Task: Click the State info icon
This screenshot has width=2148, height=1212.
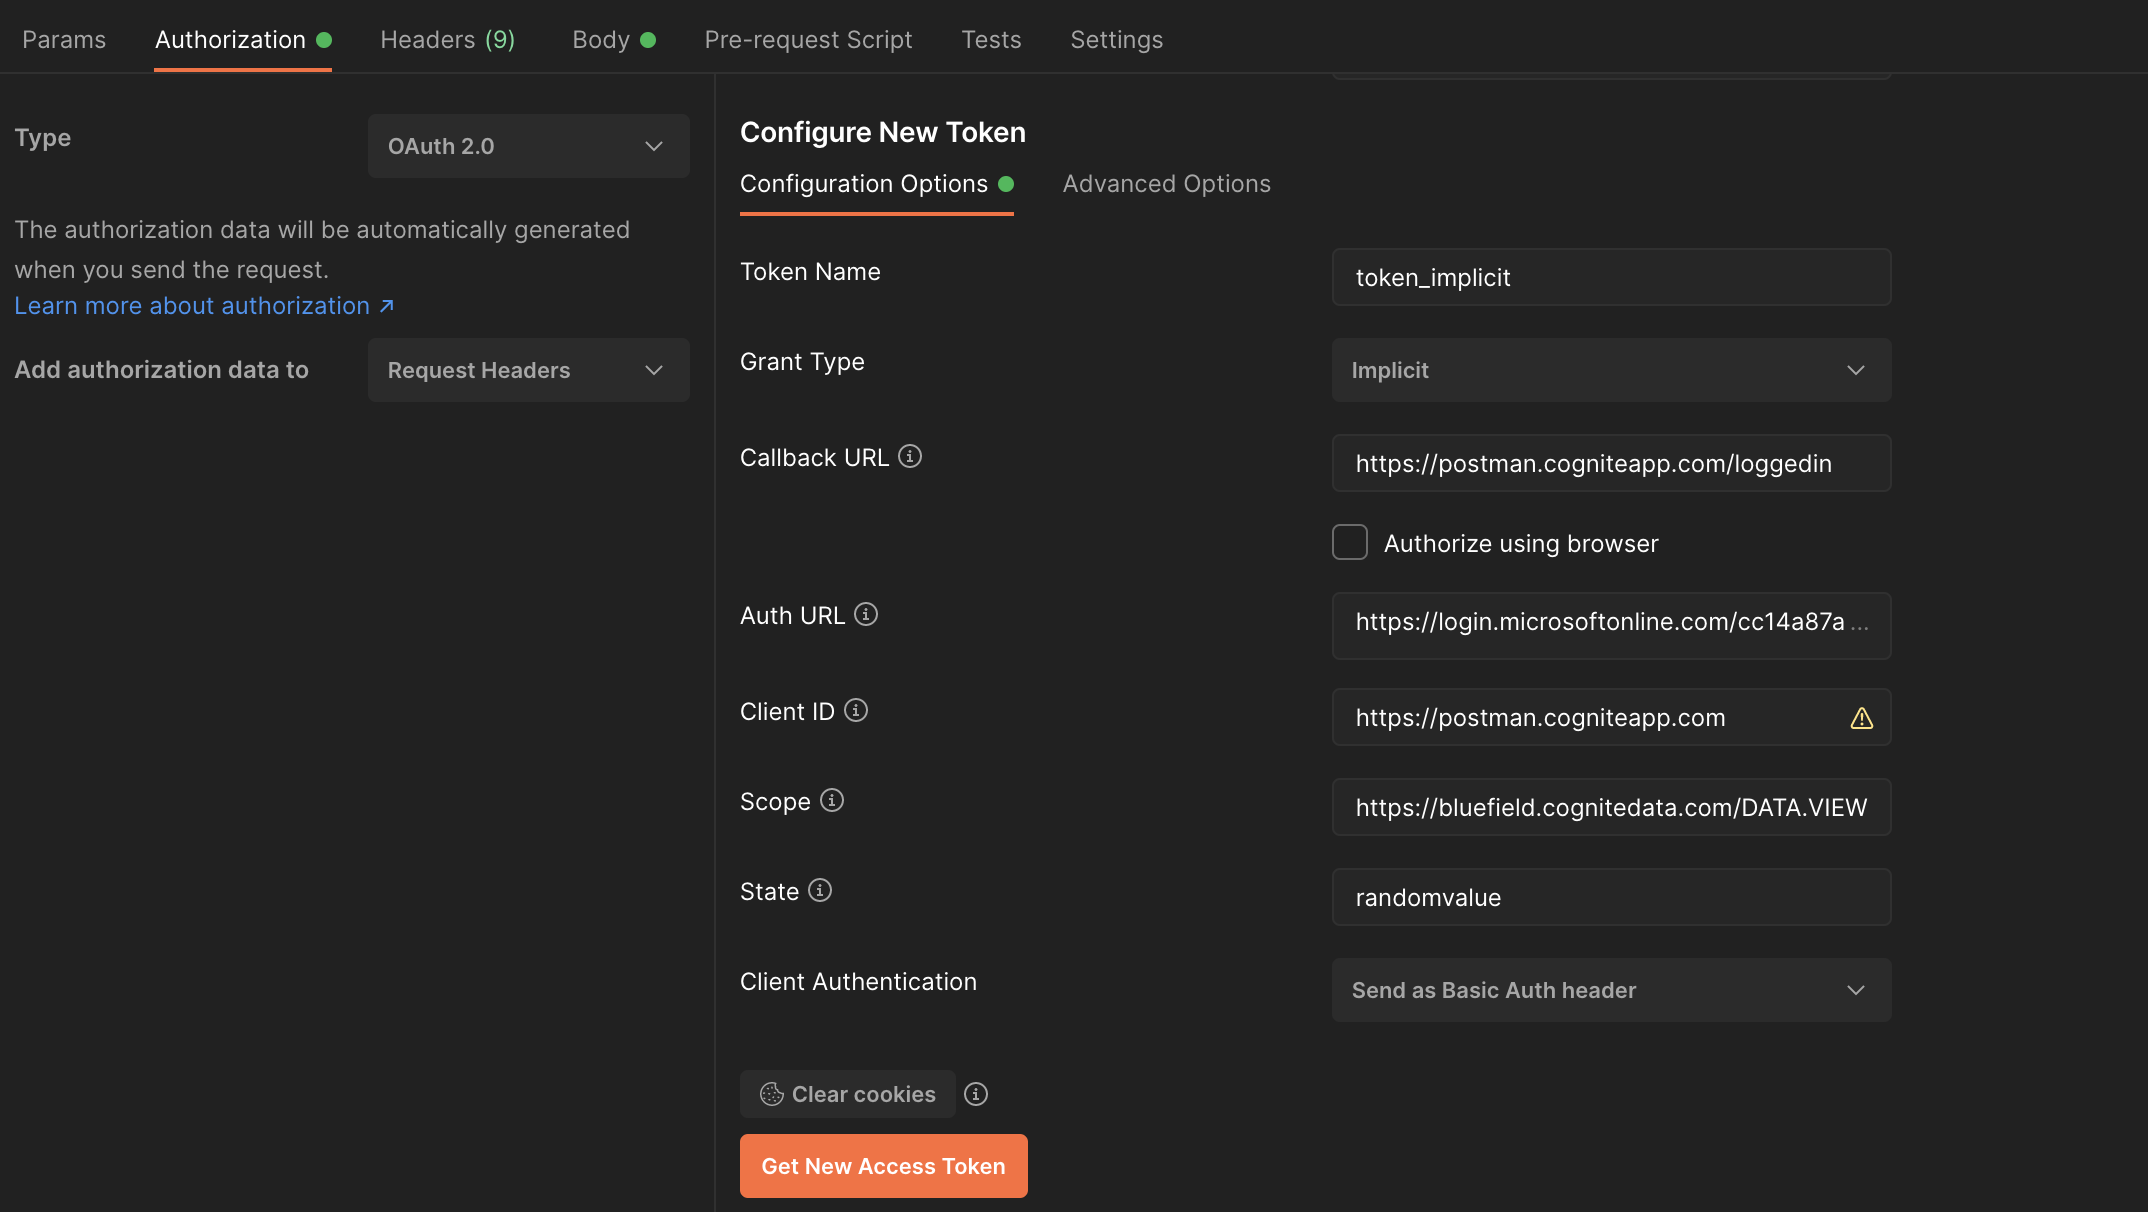Action: [x=820, y=890]
